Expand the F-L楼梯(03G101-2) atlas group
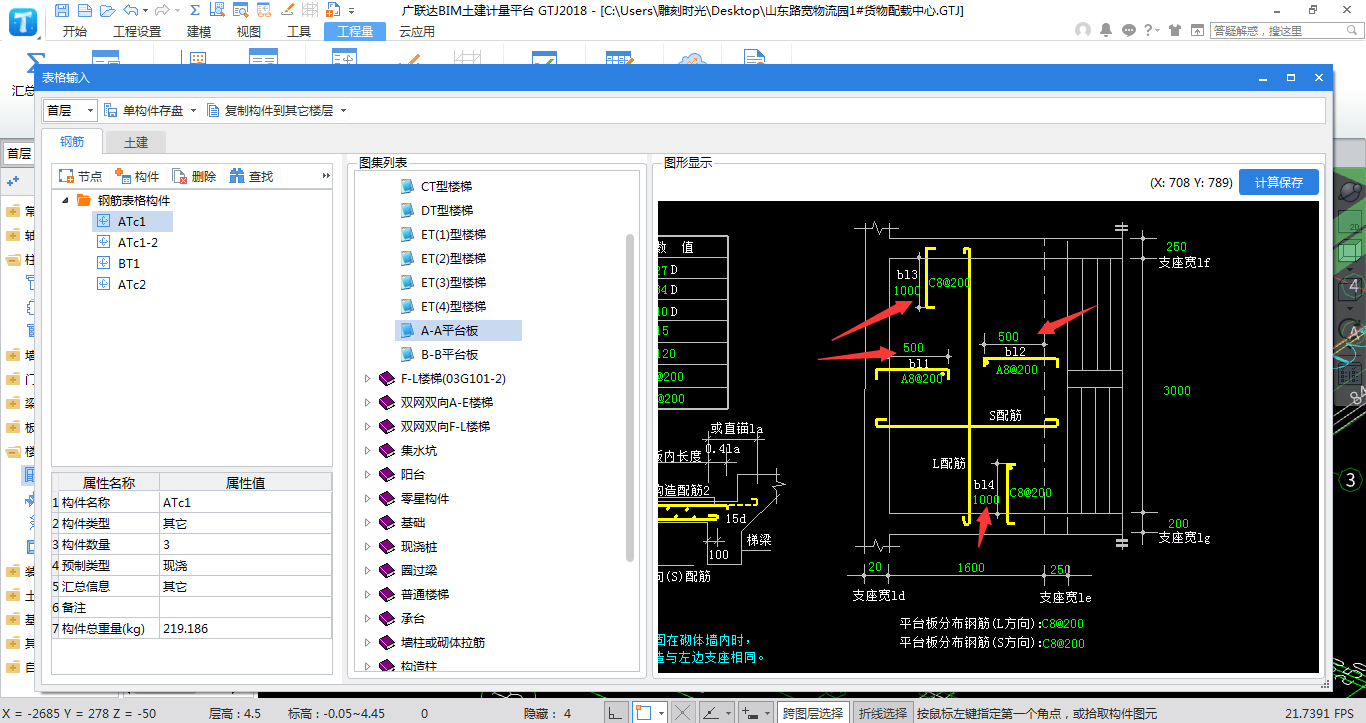The height and width of the screenshot is (723, 1366). coord(367,378)
